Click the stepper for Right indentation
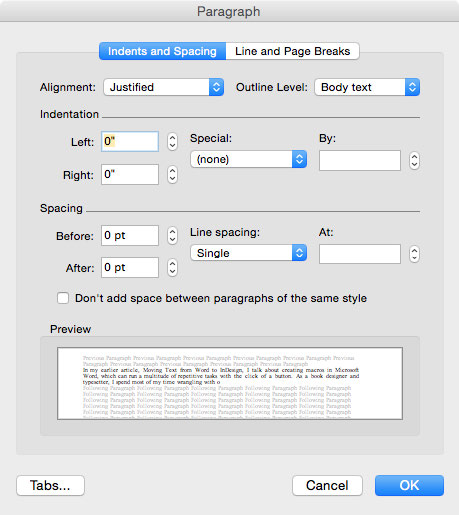The height and width of the screenshot is (515, 459). click(x=172, y=175)
